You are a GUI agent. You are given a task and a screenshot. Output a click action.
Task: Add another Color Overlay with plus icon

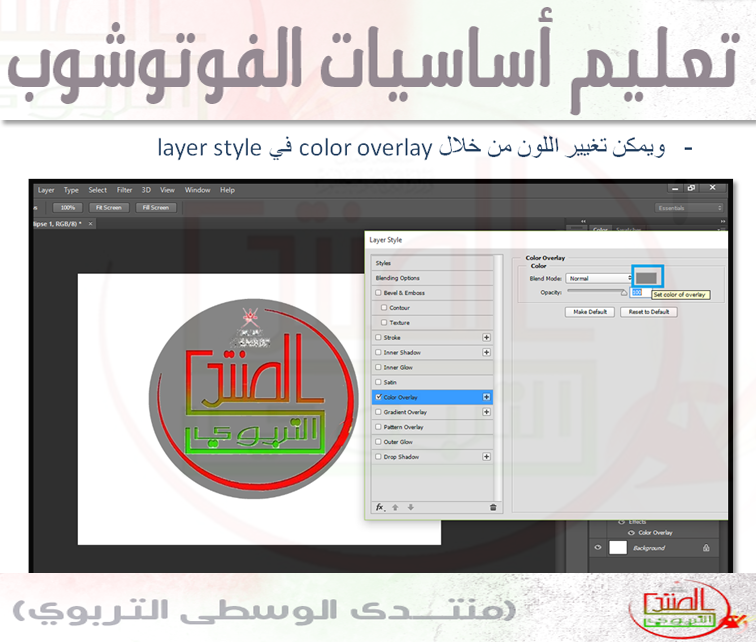click(486, 397)
